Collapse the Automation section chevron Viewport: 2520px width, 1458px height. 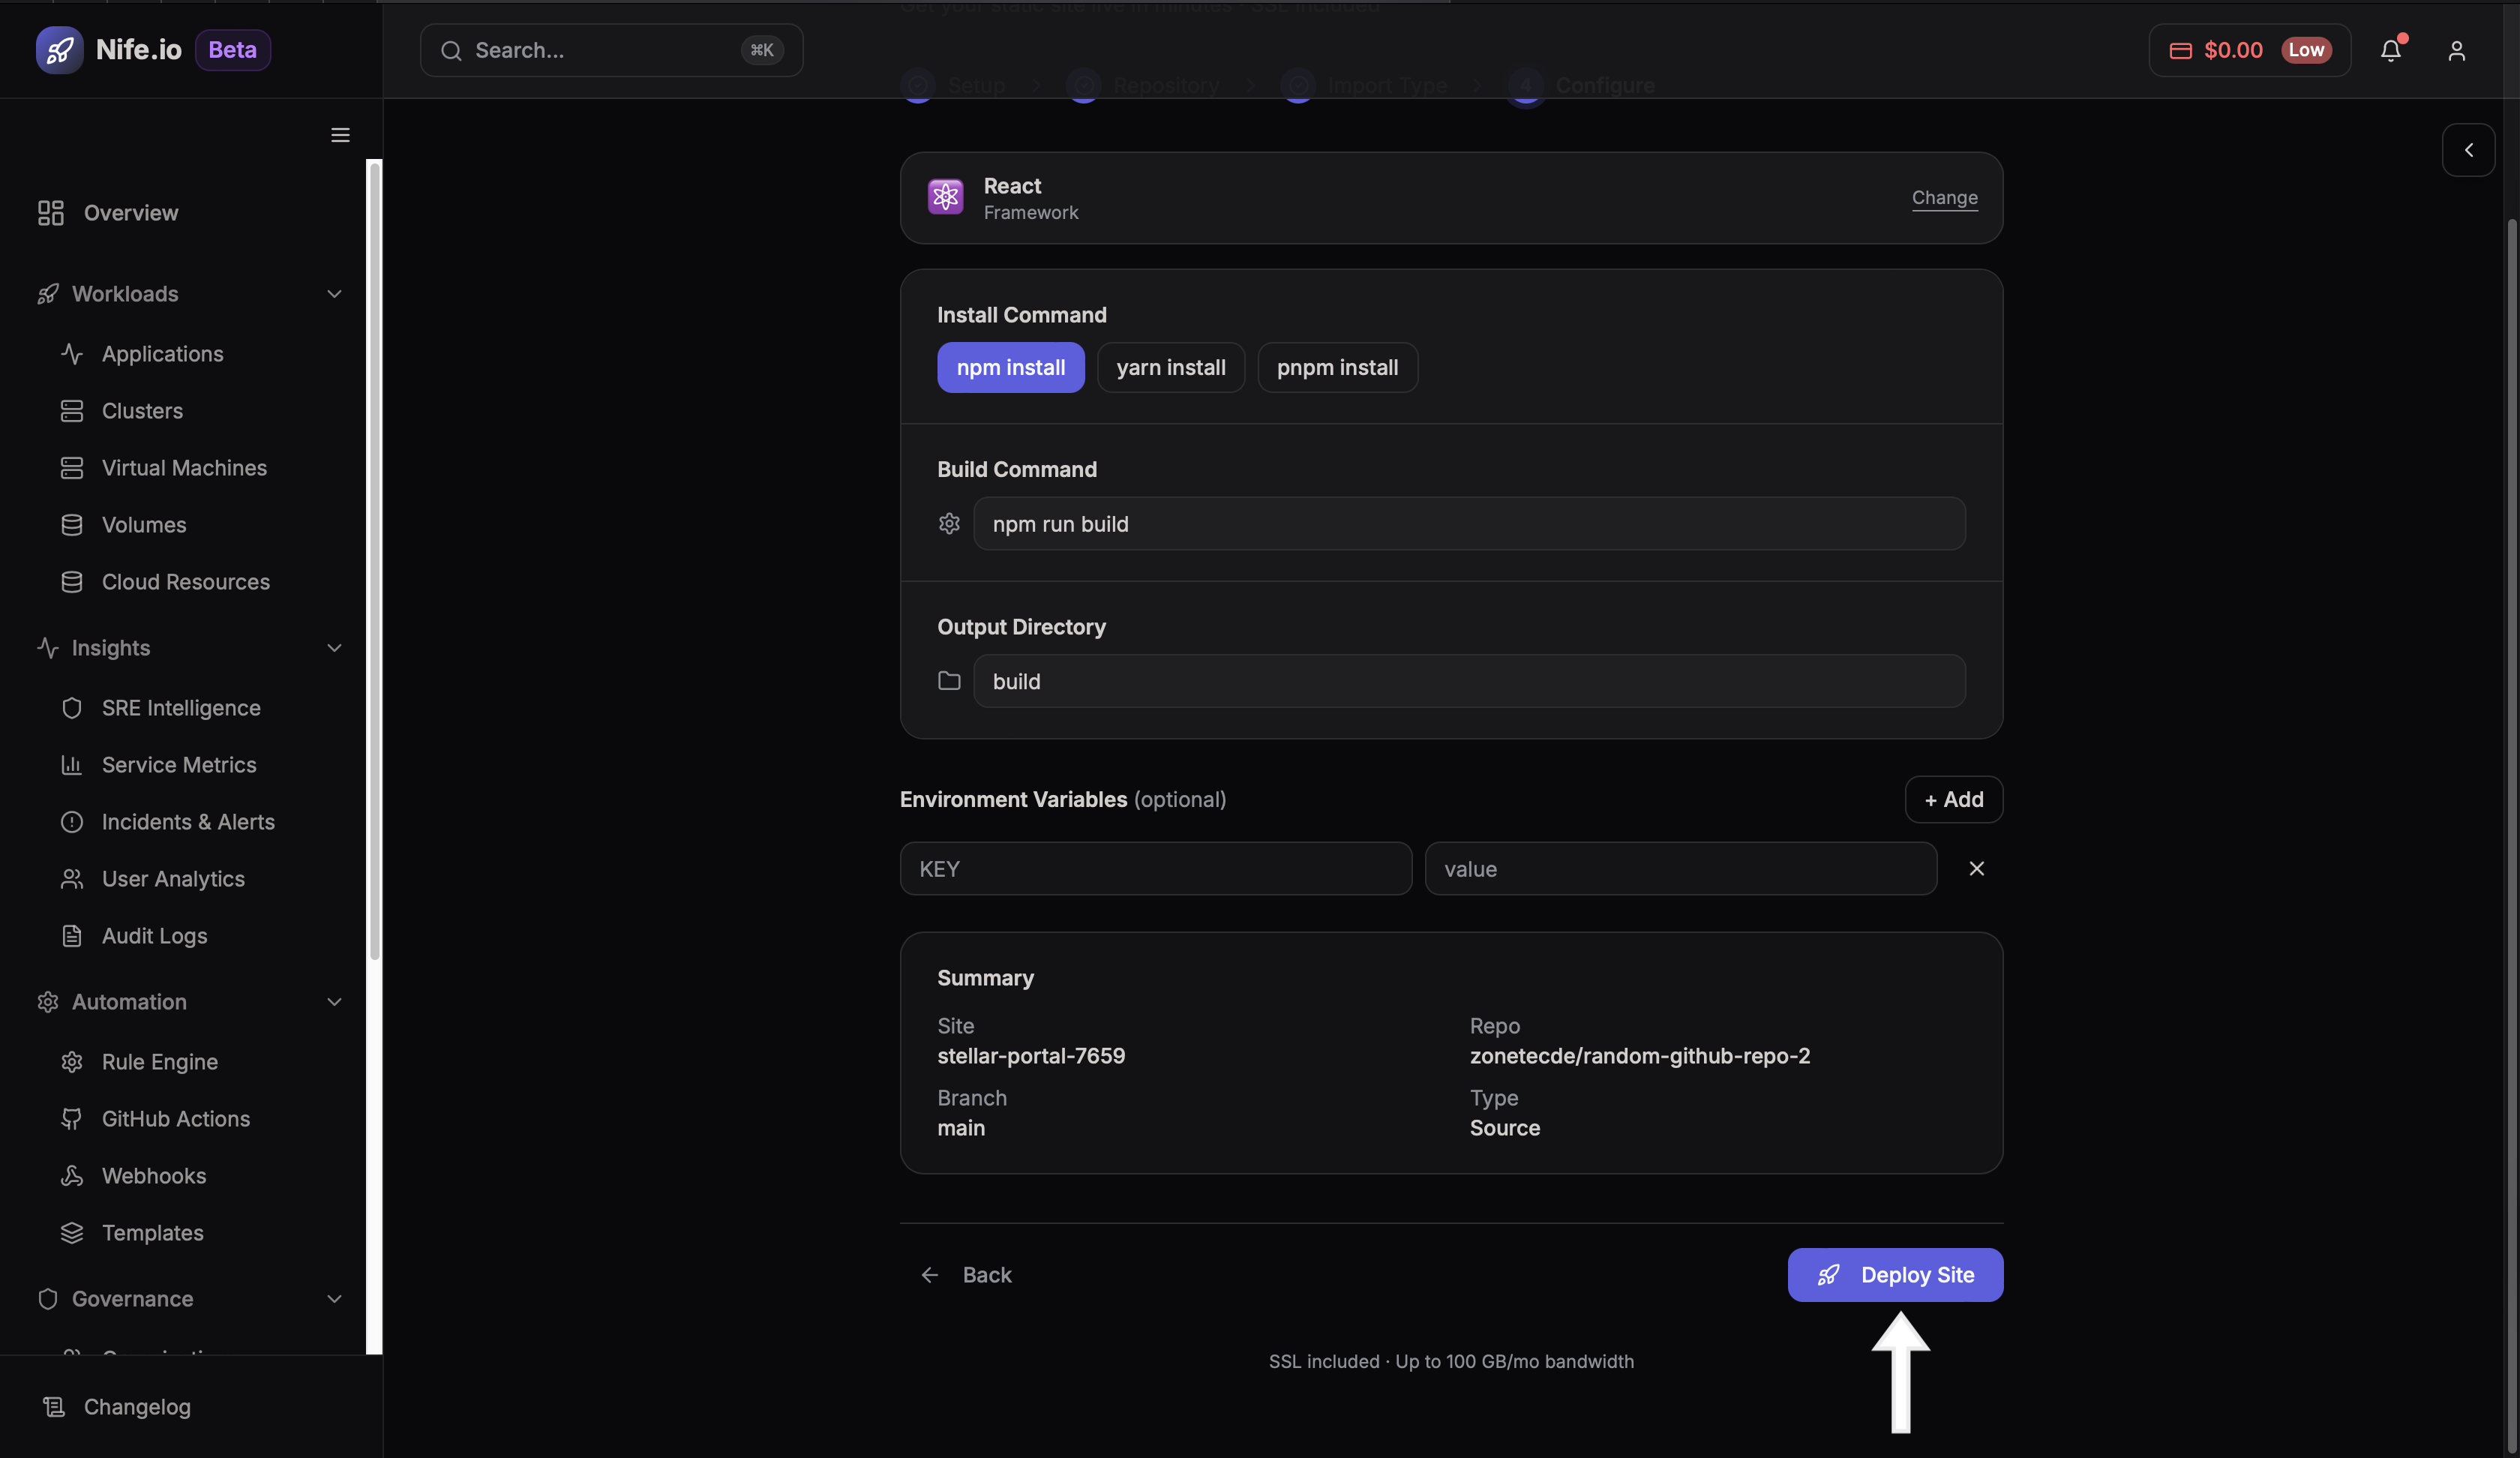click(334, 1002)
